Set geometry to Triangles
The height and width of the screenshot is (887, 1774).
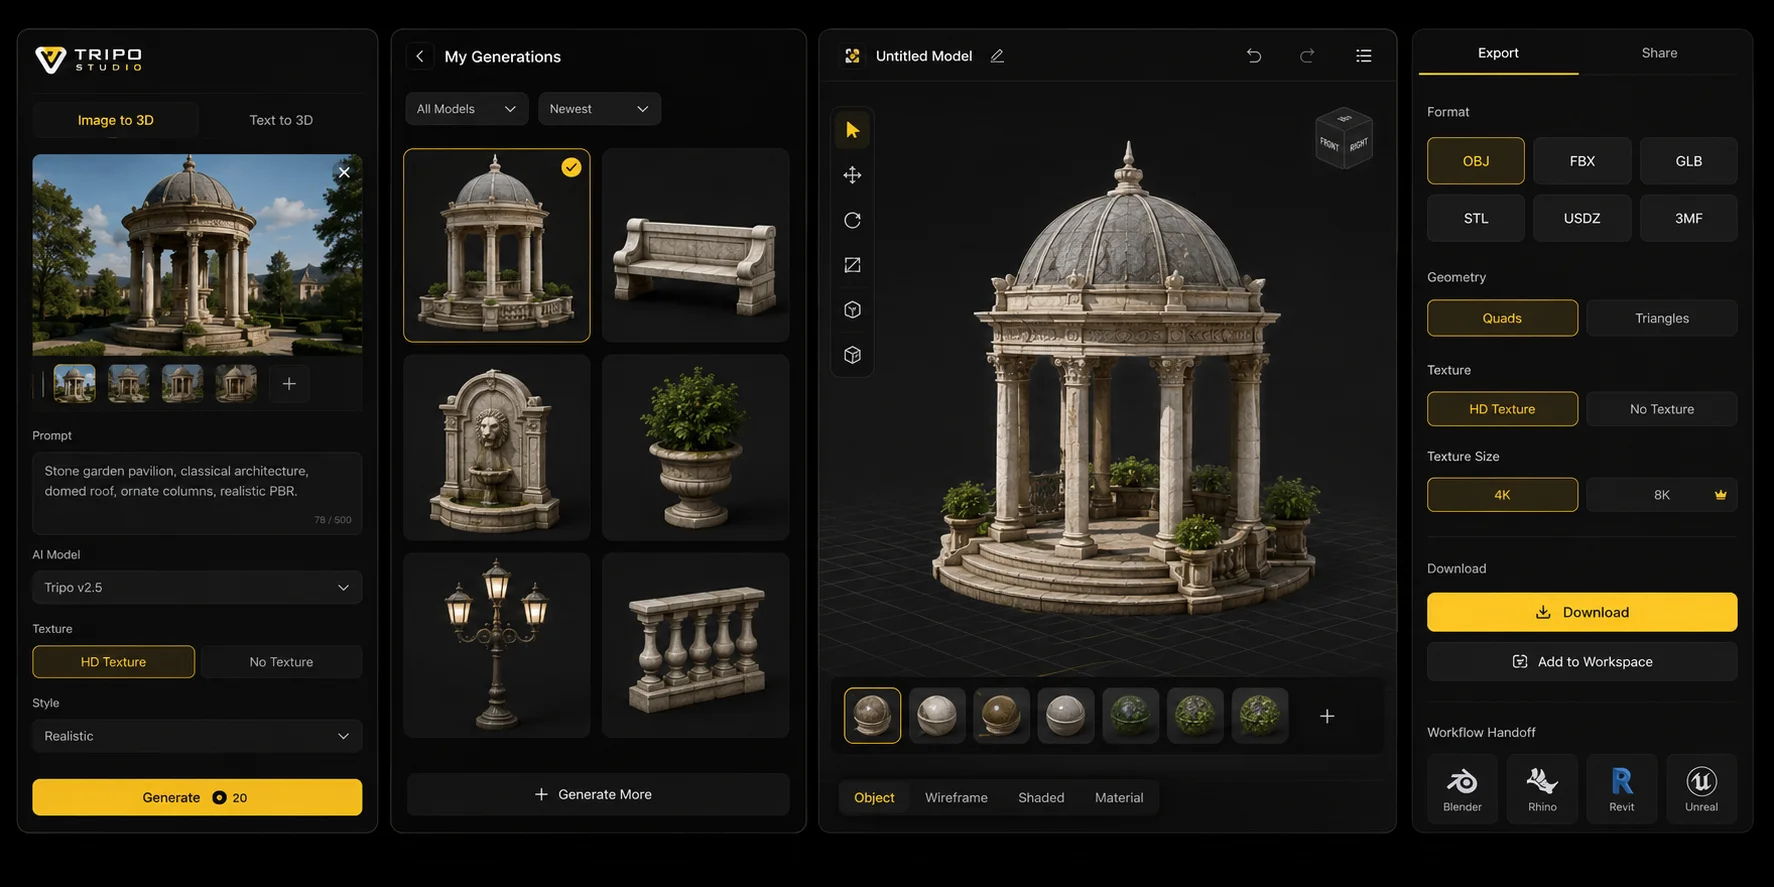1662,318
